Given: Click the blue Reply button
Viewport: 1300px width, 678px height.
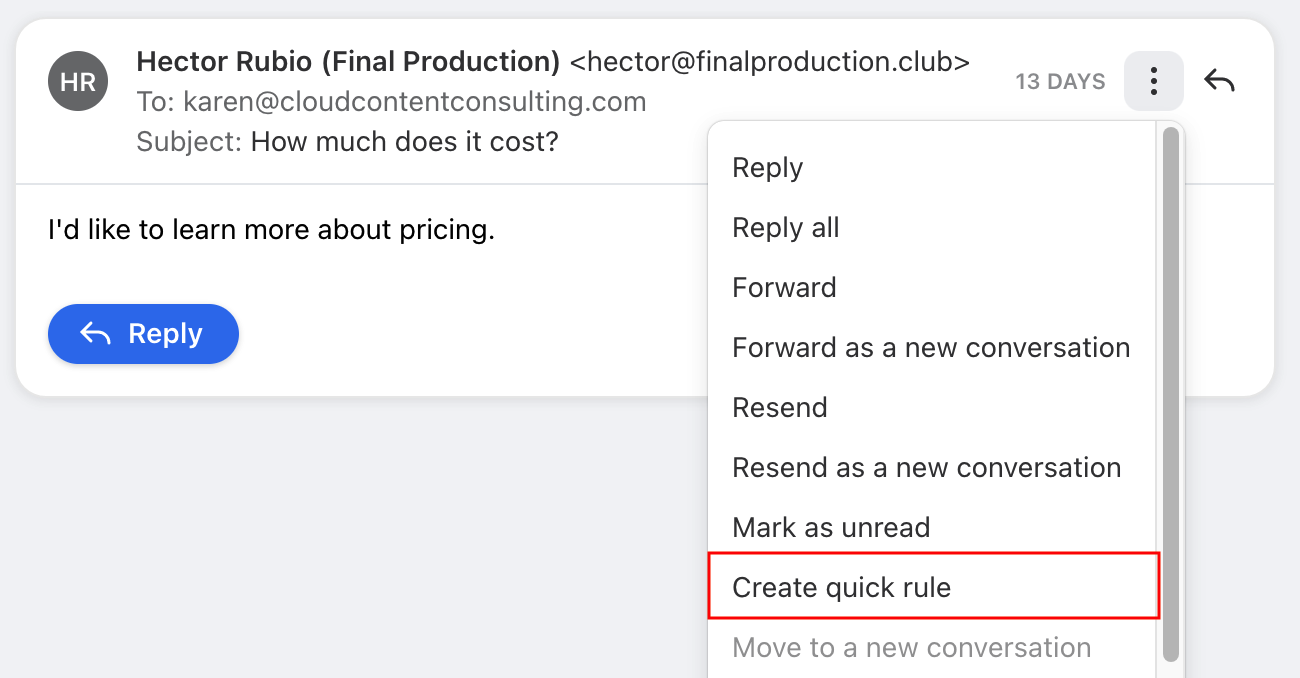Looking at the screenshot, I should pyautogui.click(x=143, y=334).
